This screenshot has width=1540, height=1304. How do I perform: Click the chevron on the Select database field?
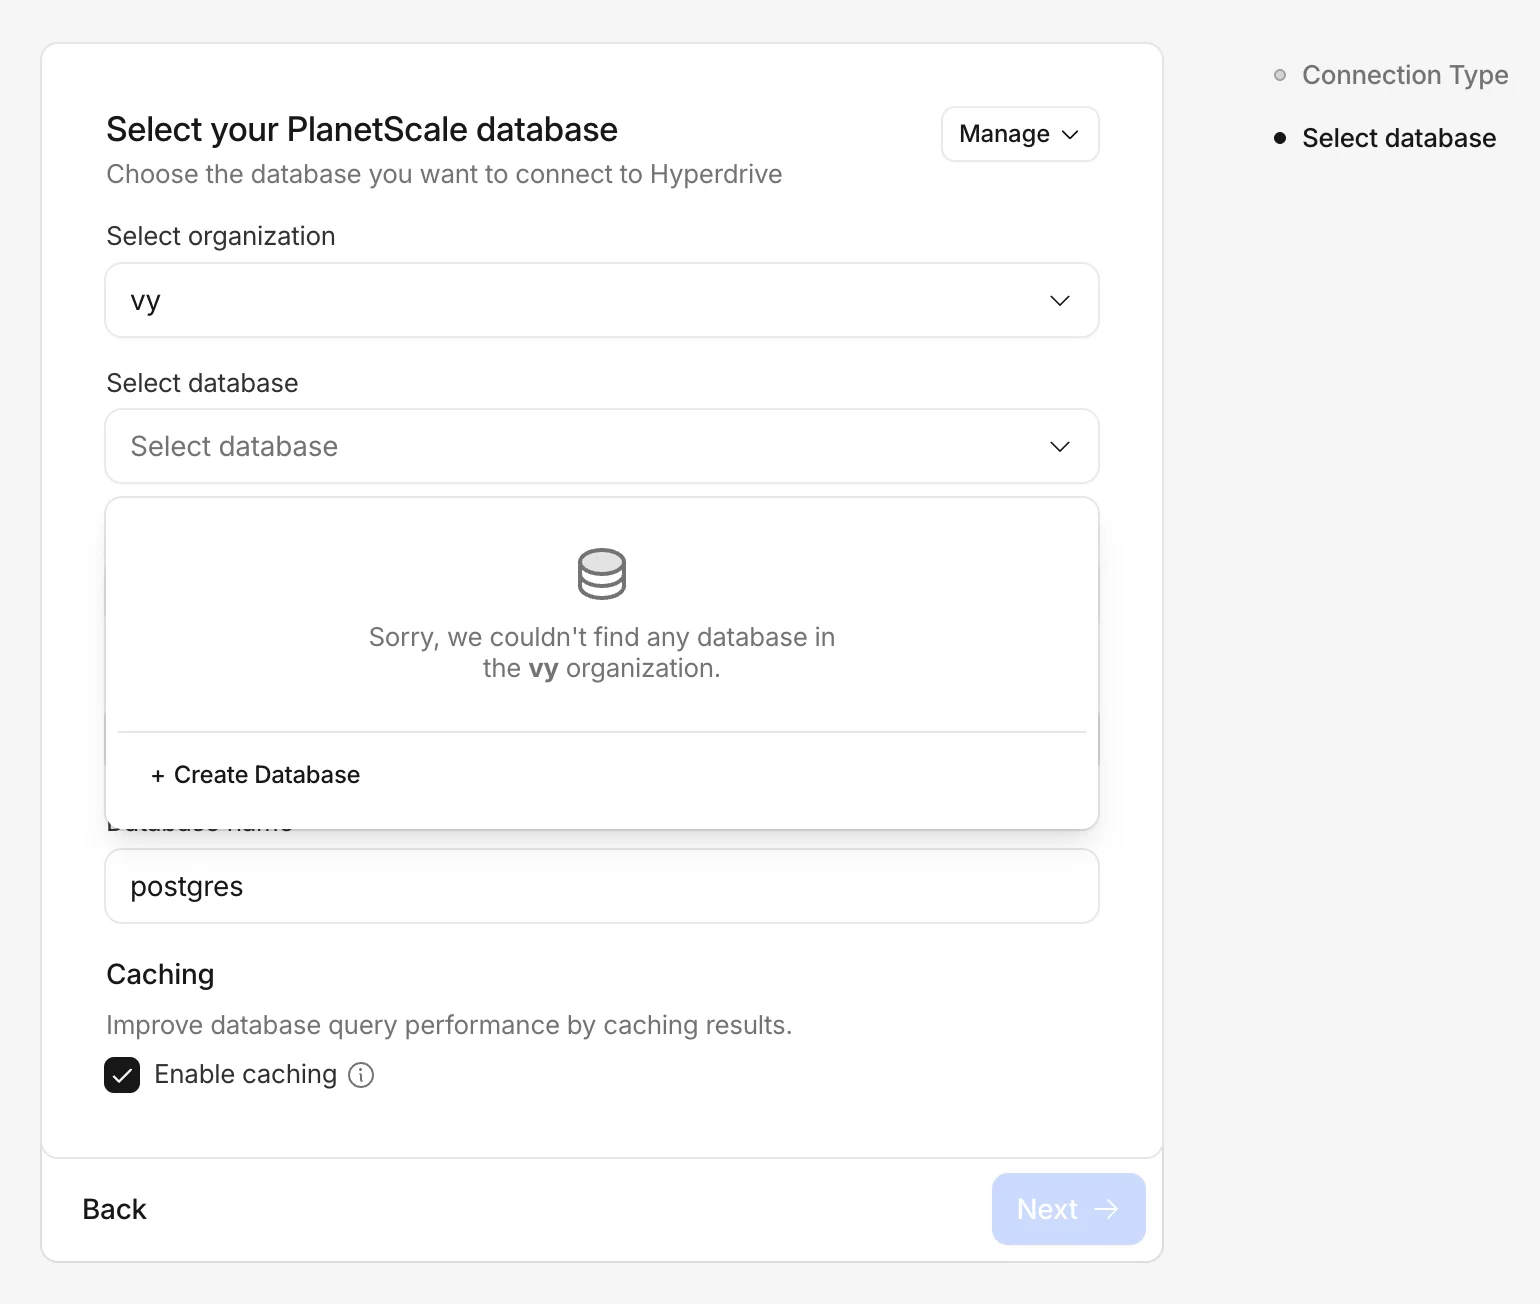[1059, 446]
